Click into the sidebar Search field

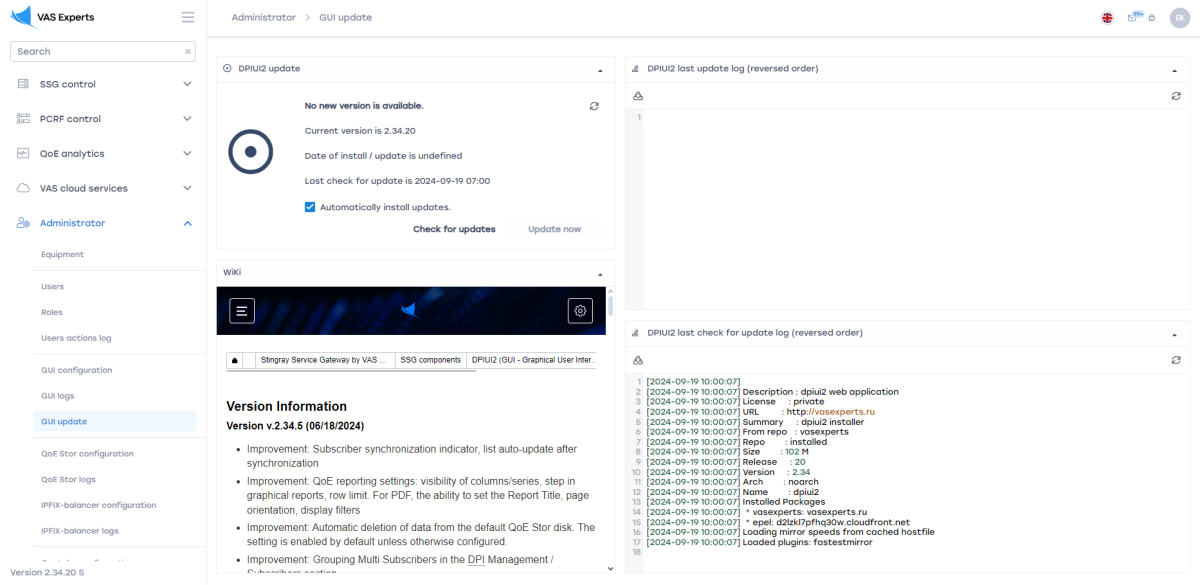97,51
